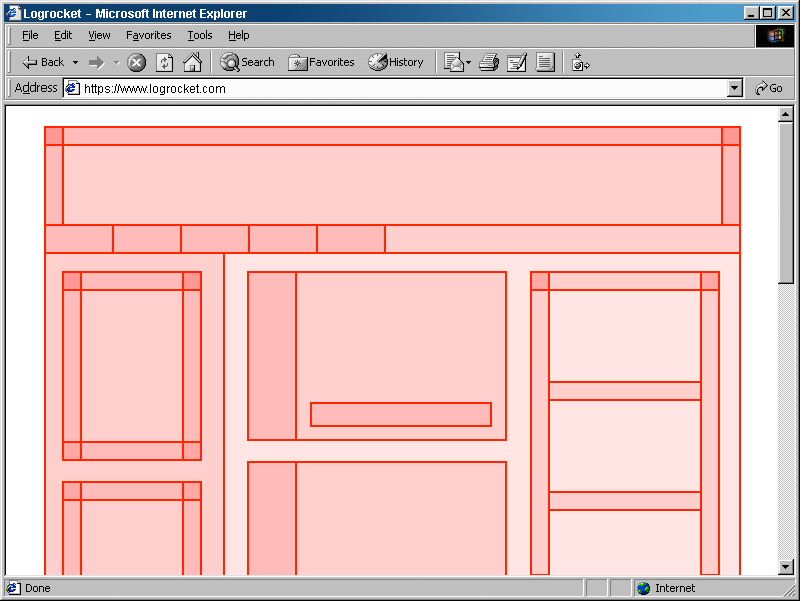
Task: Click the Print icon
Action: coord(489,62)
